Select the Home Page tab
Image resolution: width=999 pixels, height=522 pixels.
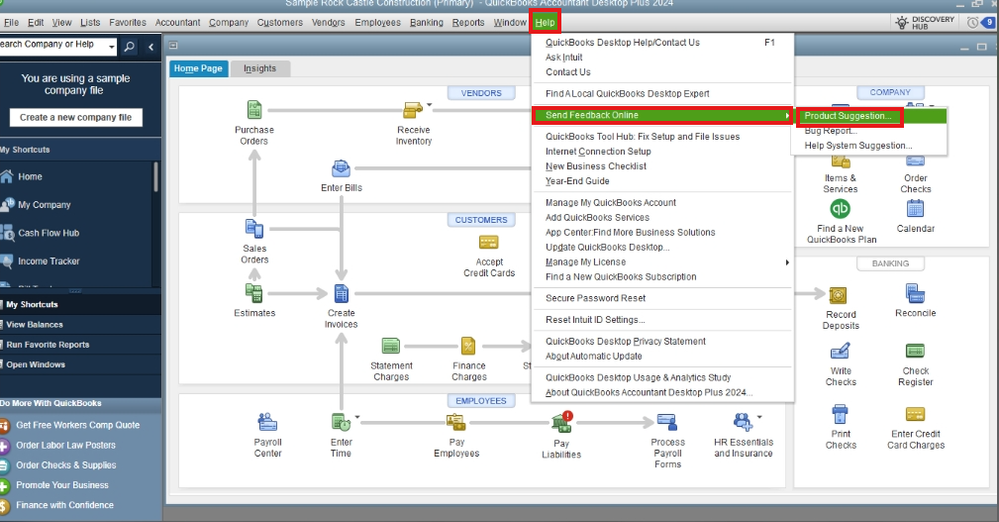pos(198,68)
